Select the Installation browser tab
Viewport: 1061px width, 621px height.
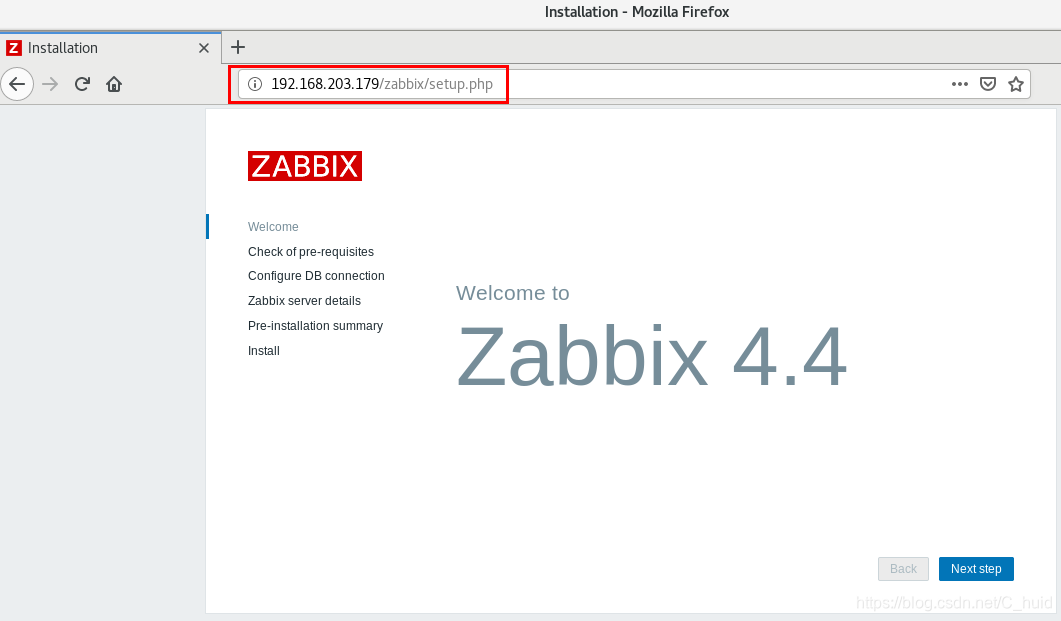pos(110,48)
